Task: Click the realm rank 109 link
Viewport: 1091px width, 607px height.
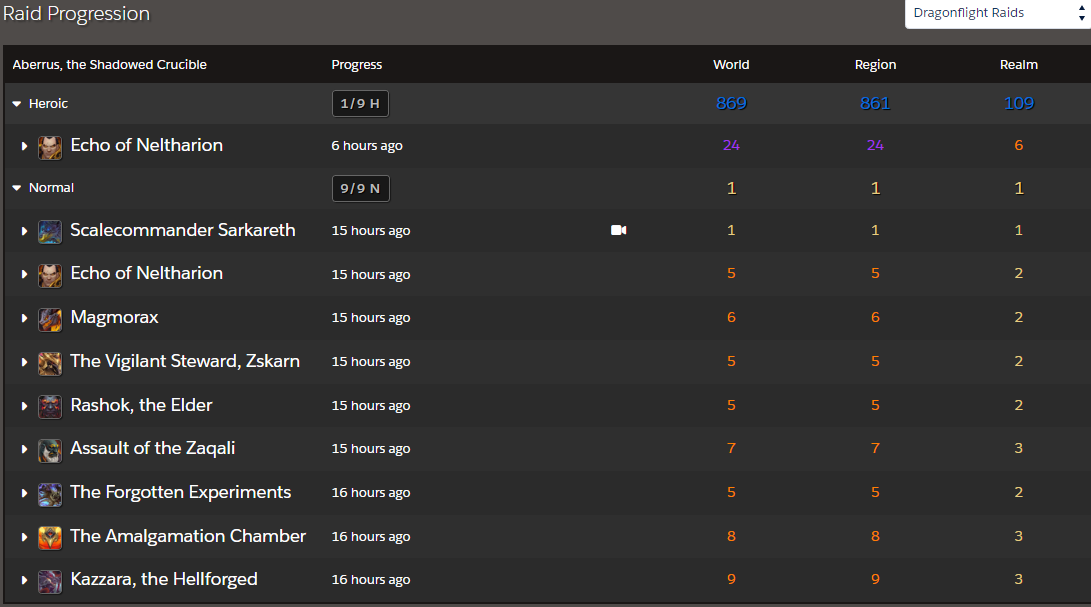Action: (x=1018, y=103)
